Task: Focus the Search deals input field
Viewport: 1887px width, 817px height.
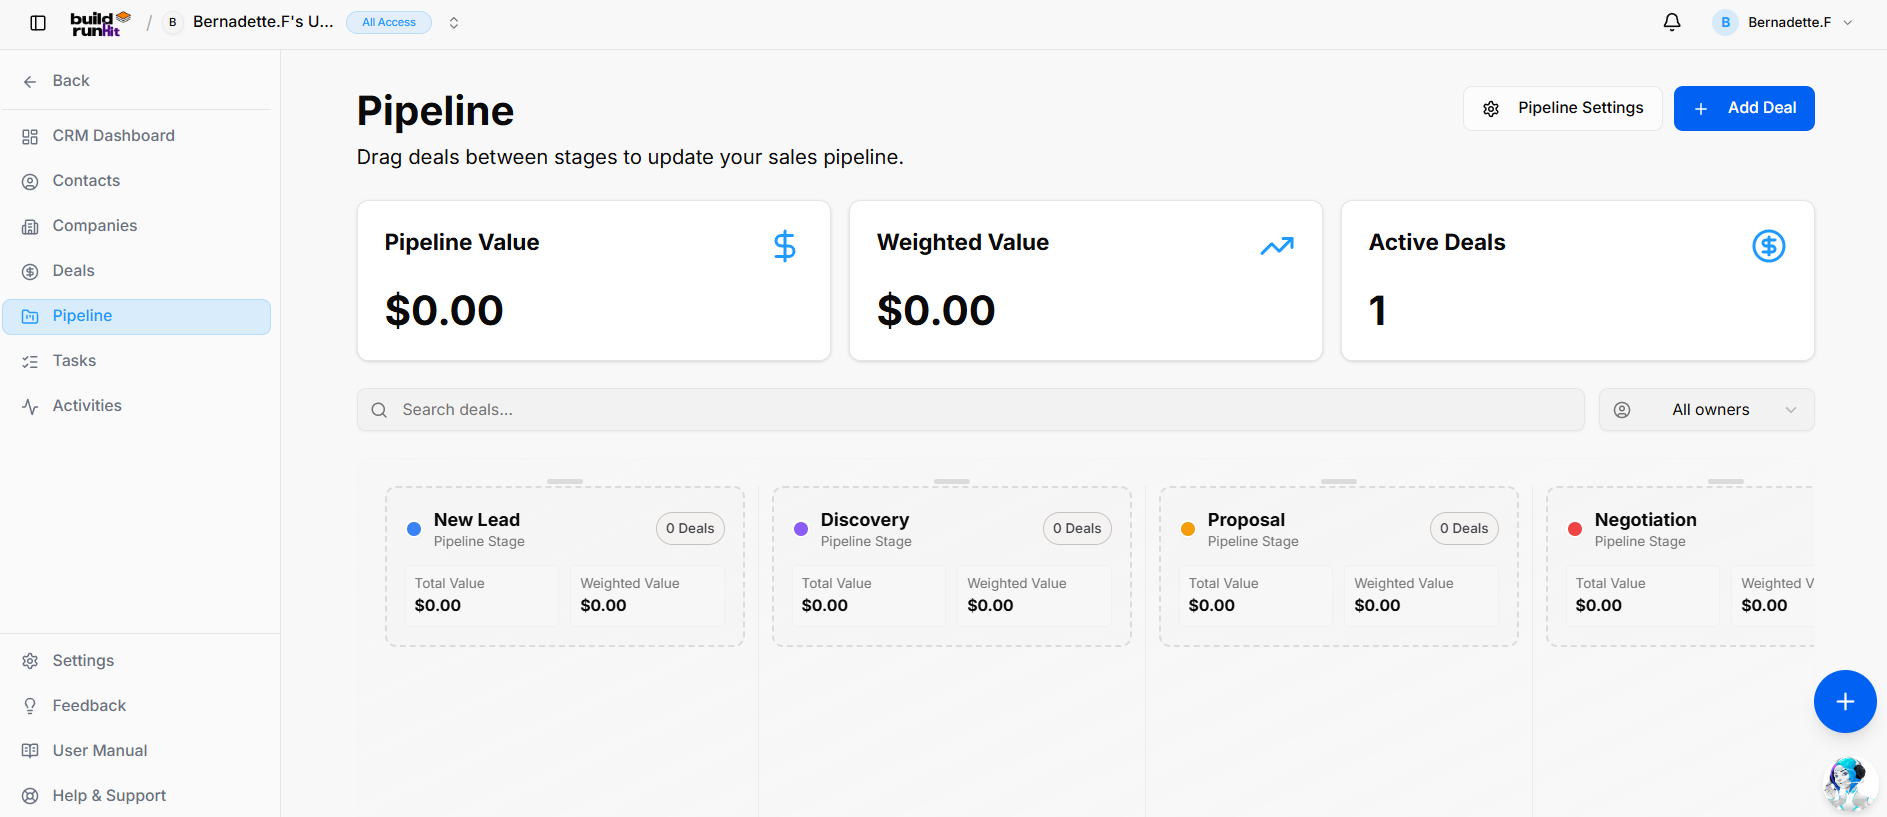Action: (x=970, y=410)
